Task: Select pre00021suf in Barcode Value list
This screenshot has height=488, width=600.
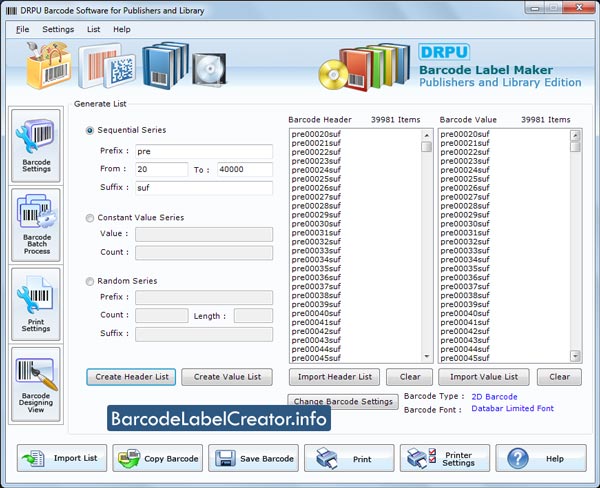Action: click(x=465, y=143)
